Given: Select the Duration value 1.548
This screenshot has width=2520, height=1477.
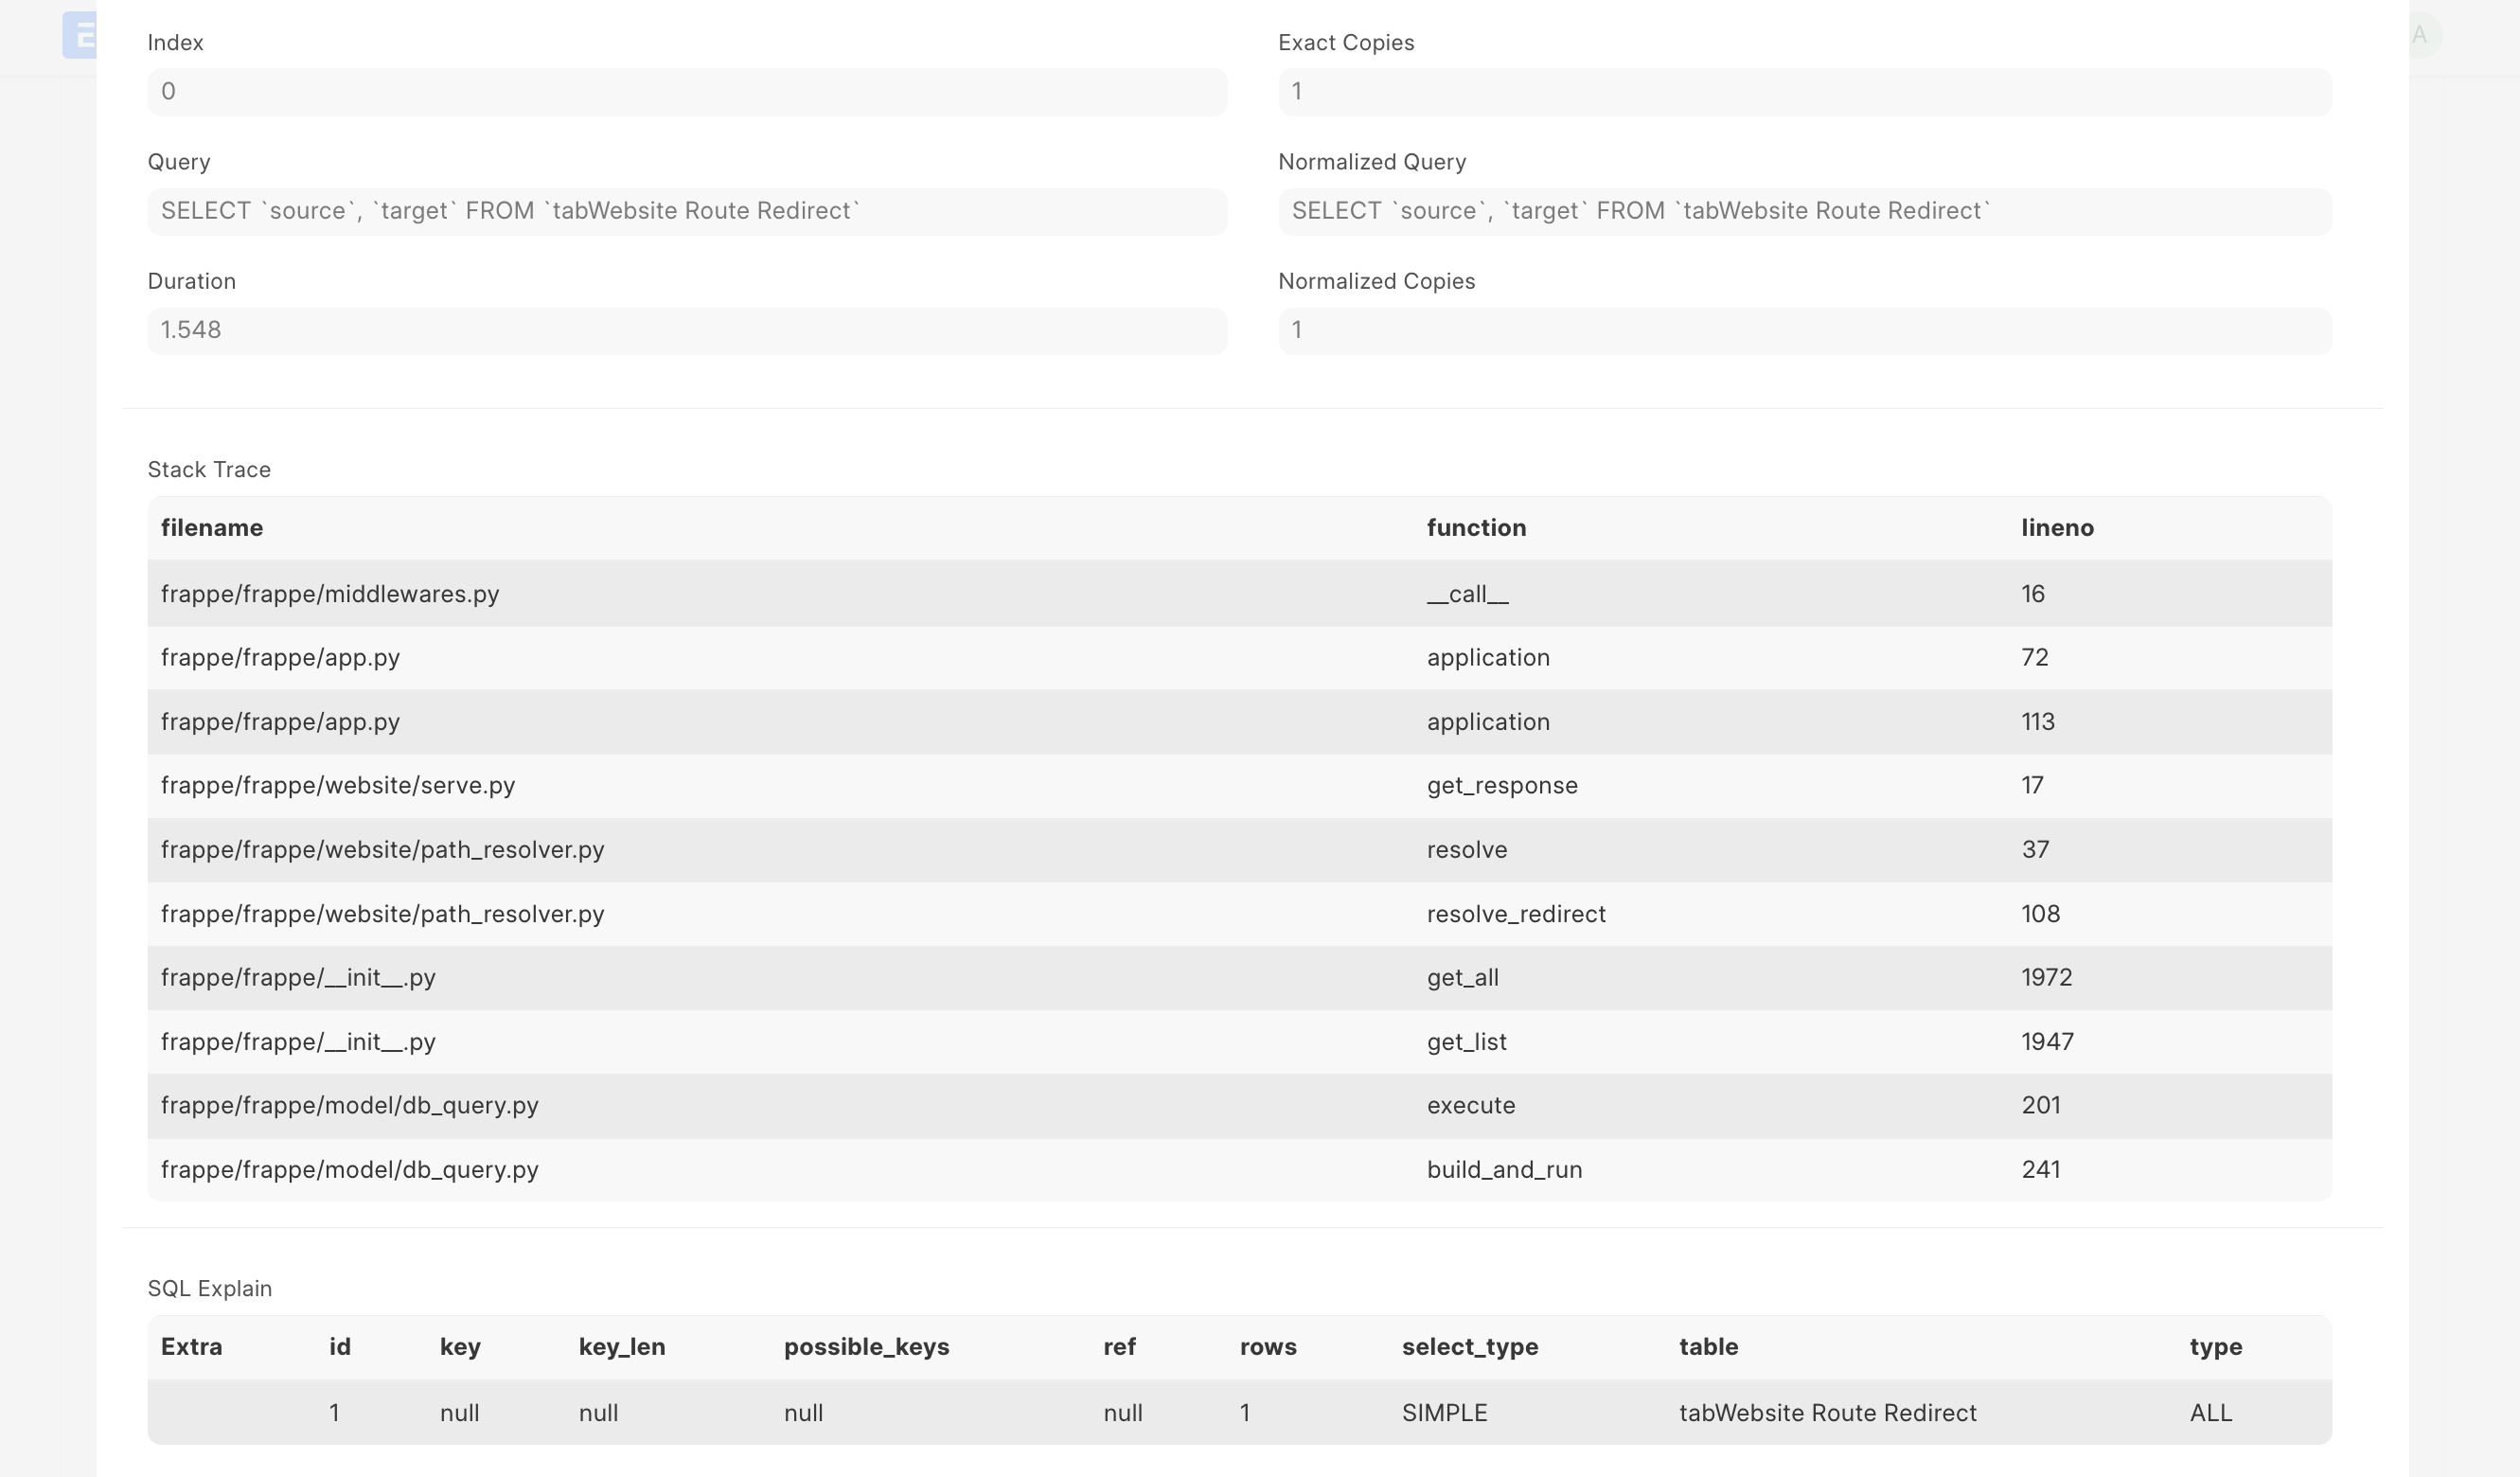Looking at the screenshot, I should 686,330.
